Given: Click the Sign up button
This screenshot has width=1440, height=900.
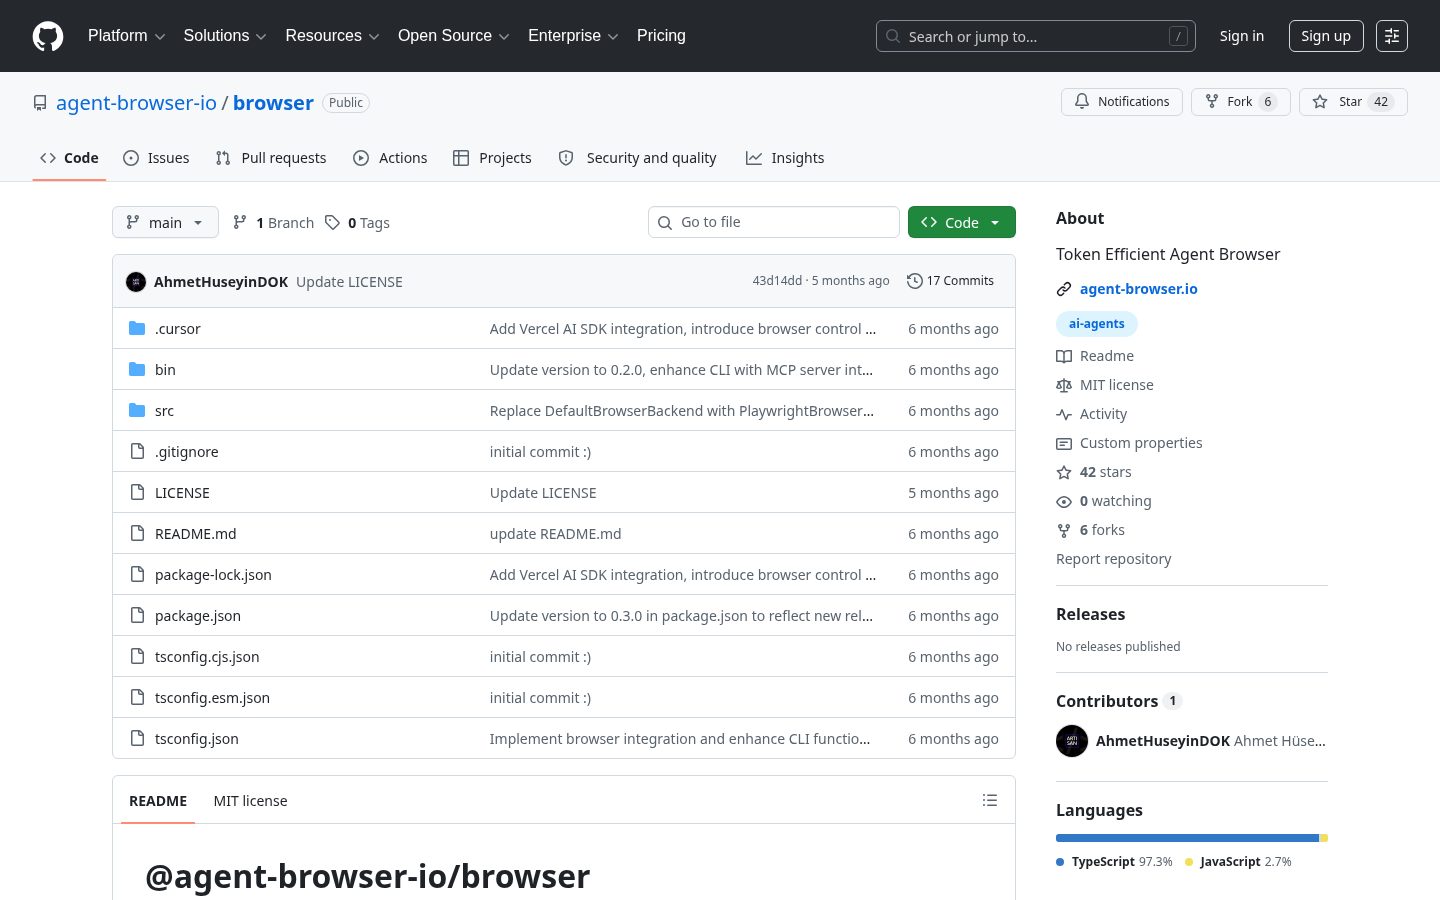Looking at the screenshot, I should pyautogui.click(x=1326, y=36).
